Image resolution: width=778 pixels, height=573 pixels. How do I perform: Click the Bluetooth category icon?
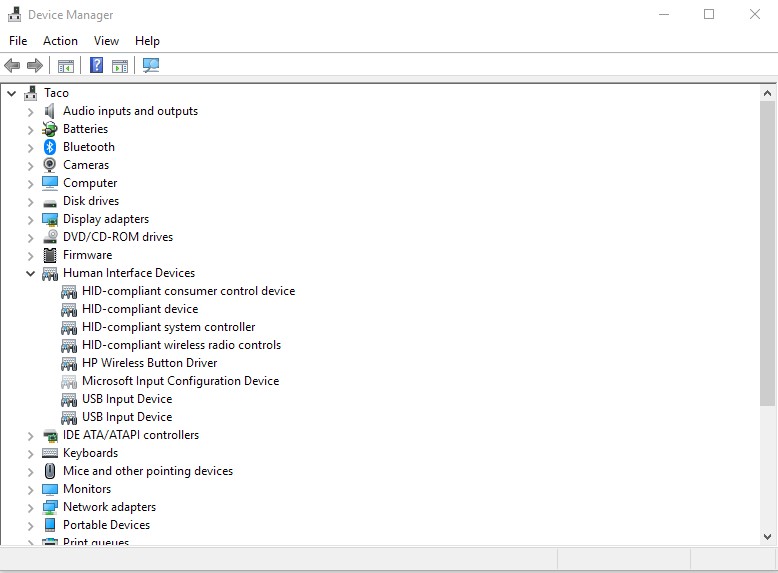[x=50, y=147]
